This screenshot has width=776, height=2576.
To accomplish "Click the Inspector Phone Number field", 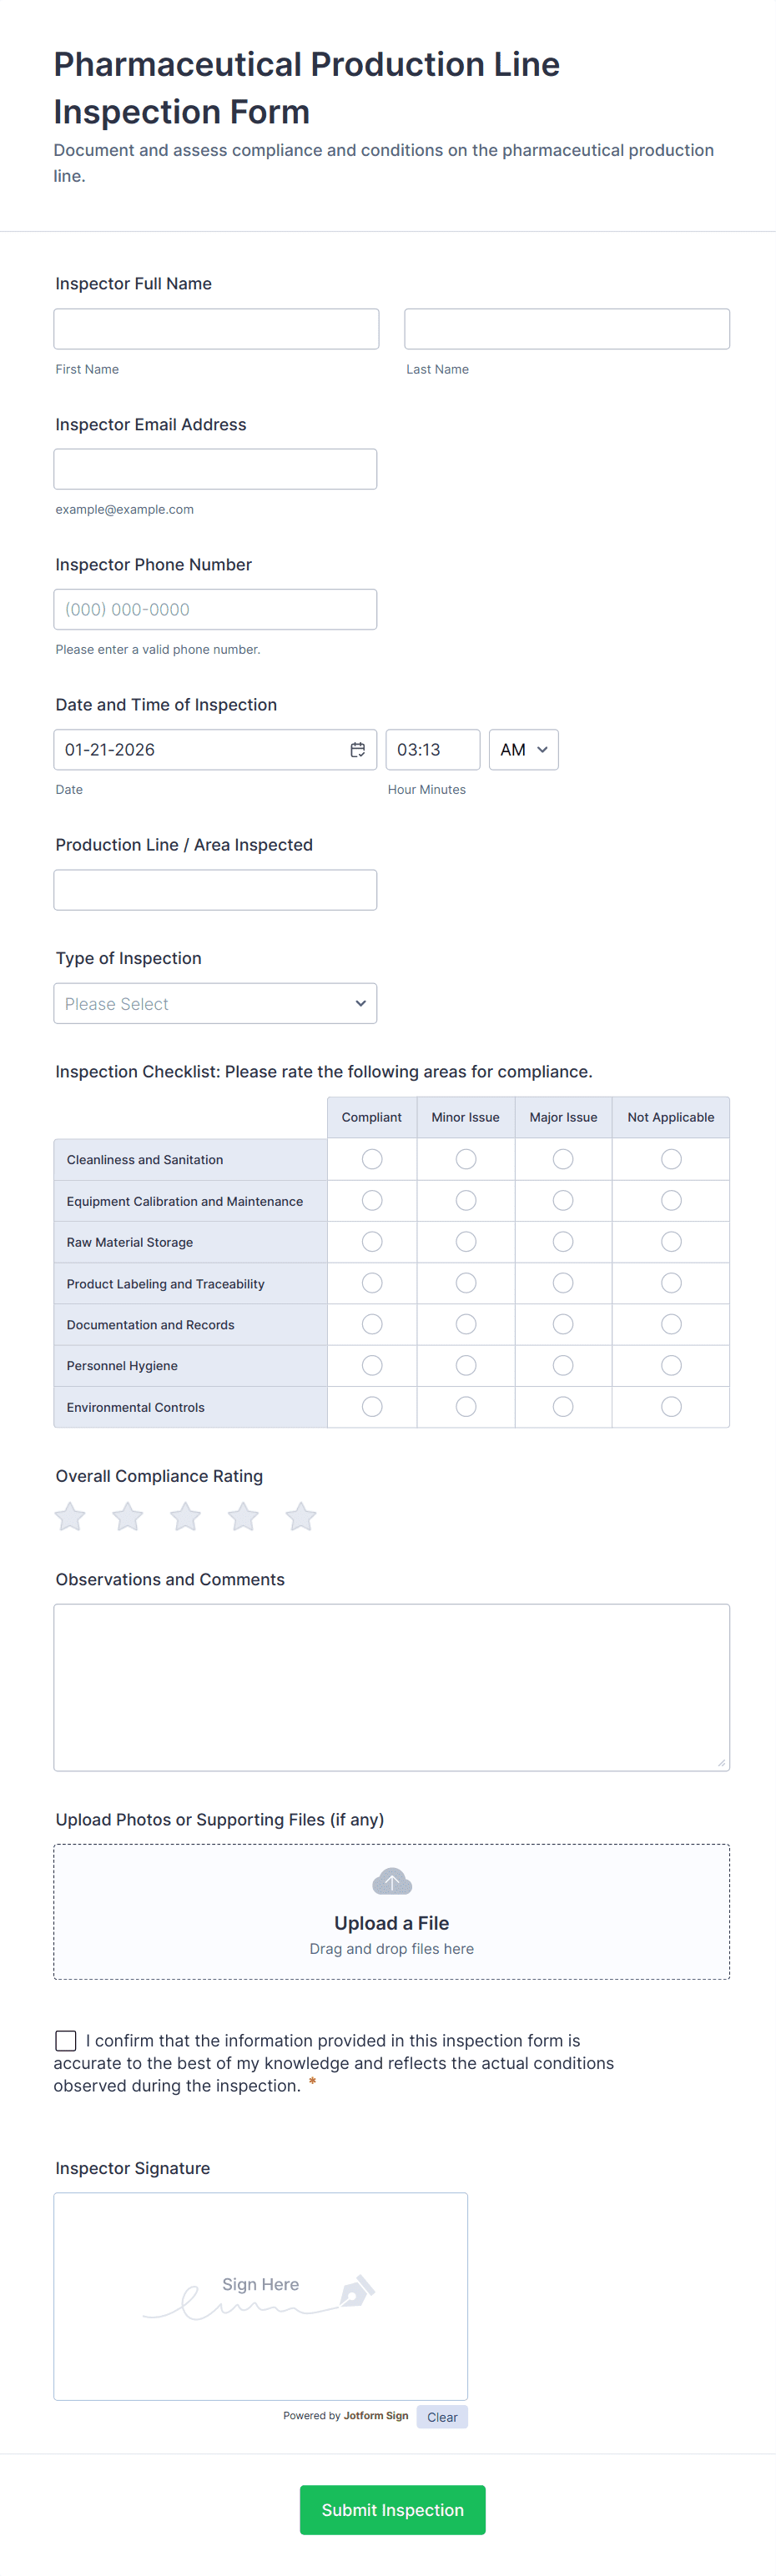I will click(x=215, y=610).
